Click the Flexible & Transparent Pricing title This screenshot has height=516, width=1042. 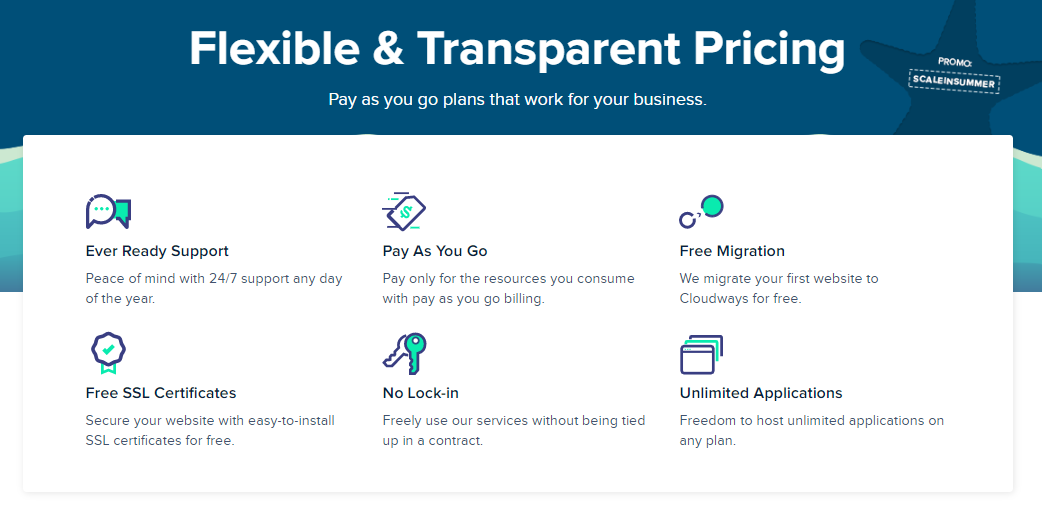coord(517,49)
